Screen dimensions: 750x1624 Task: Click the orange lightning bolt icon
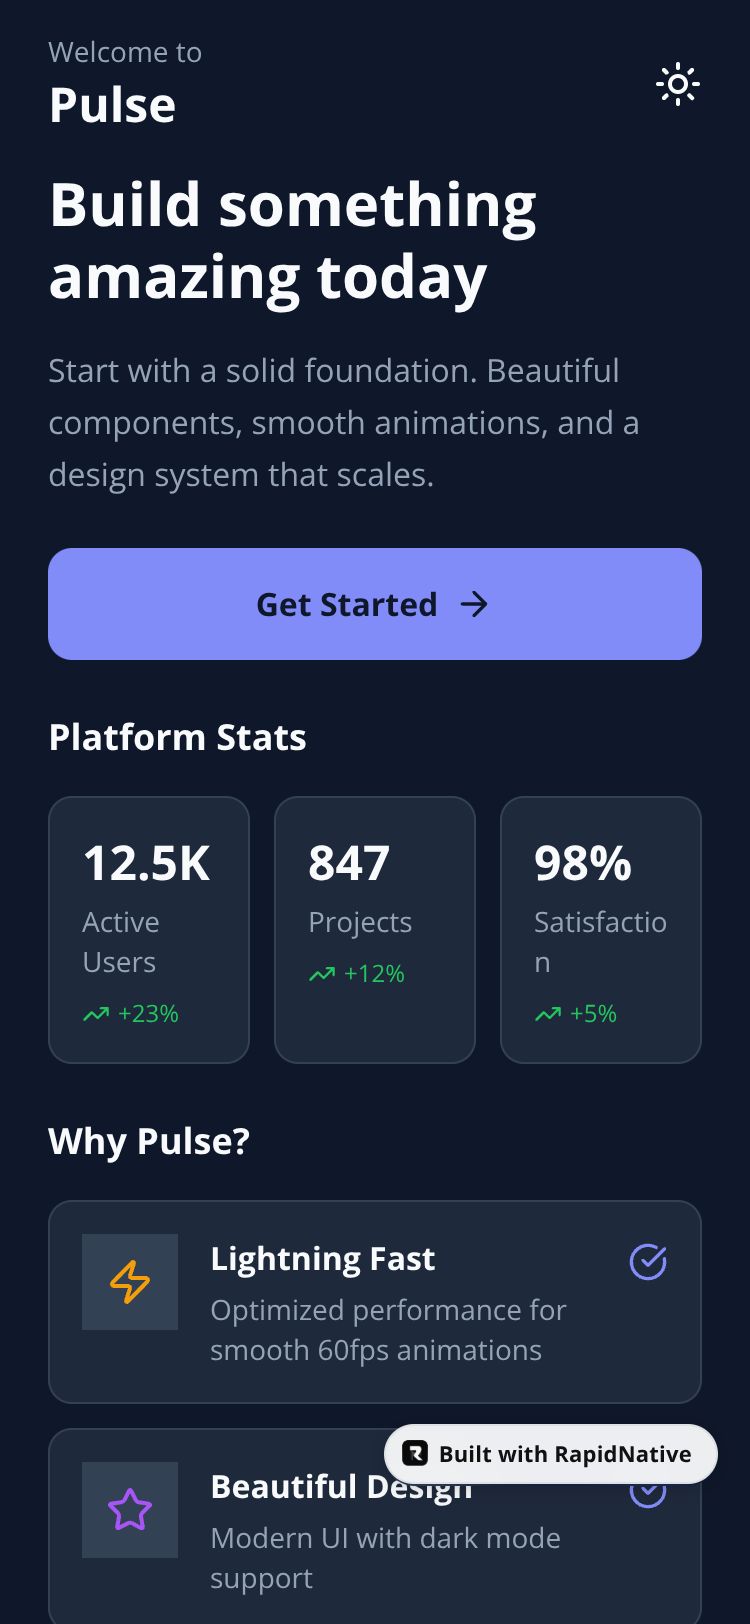point(130,1282)
